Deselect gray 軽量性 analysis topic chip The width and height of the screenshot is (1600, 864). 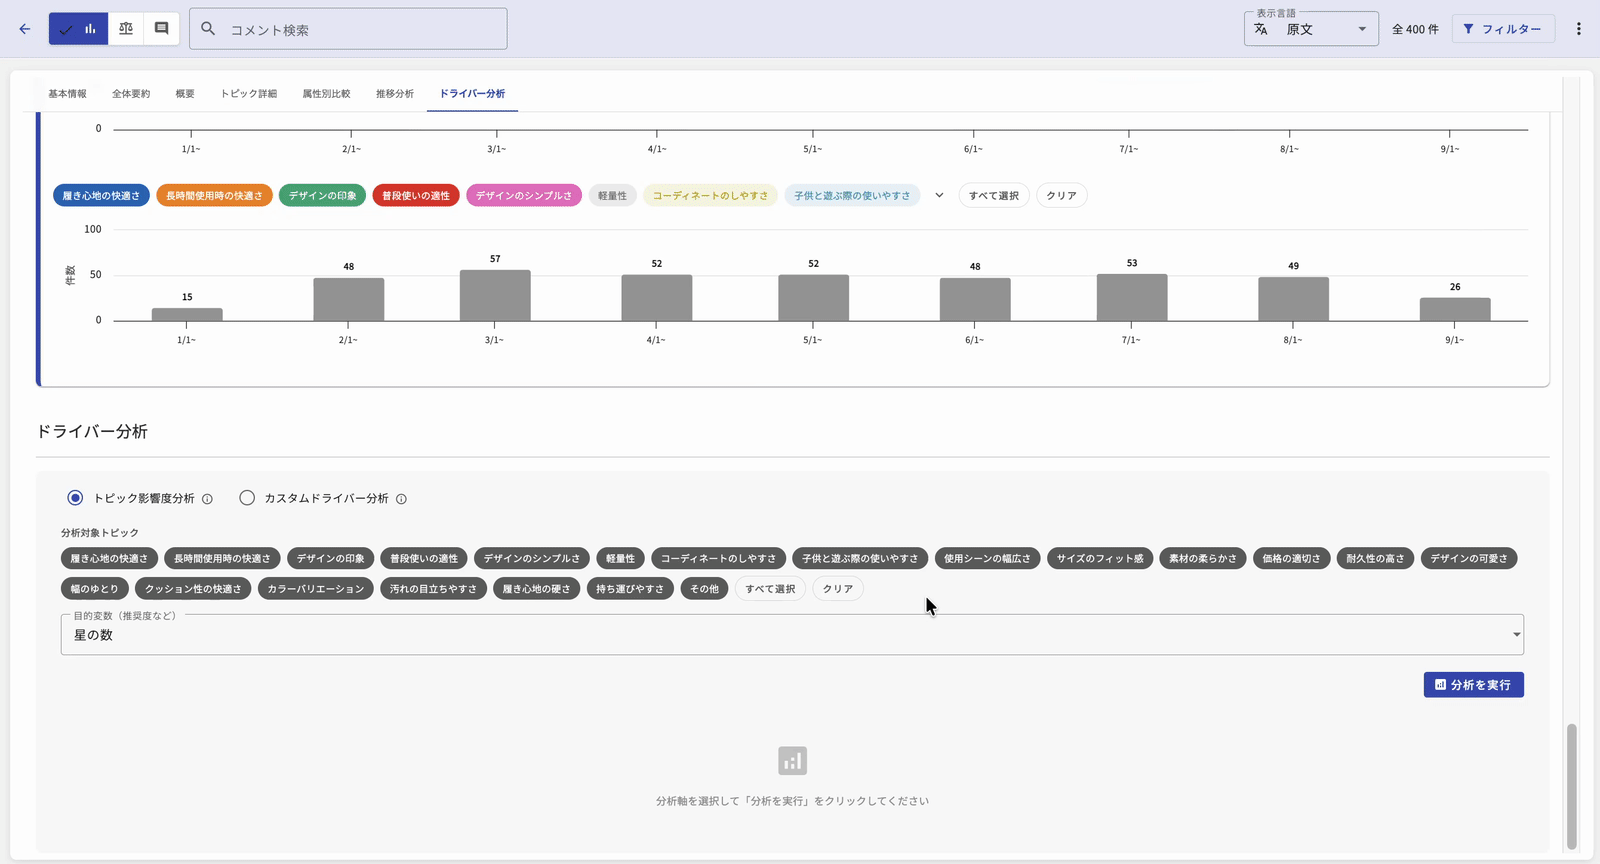(620, 559)
